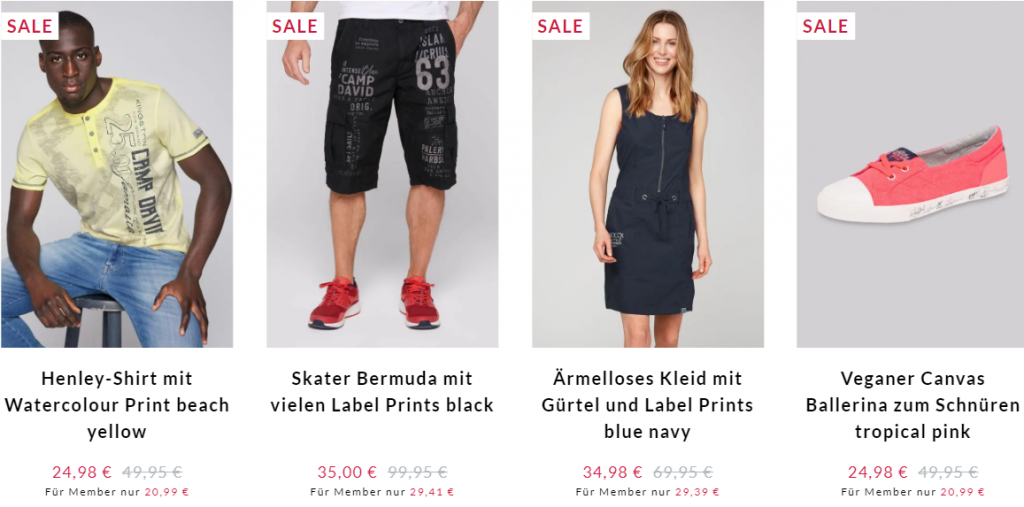1024x507 pixels.
Task: Click struck-through 99,95 € original price
Action: [418, 472]
